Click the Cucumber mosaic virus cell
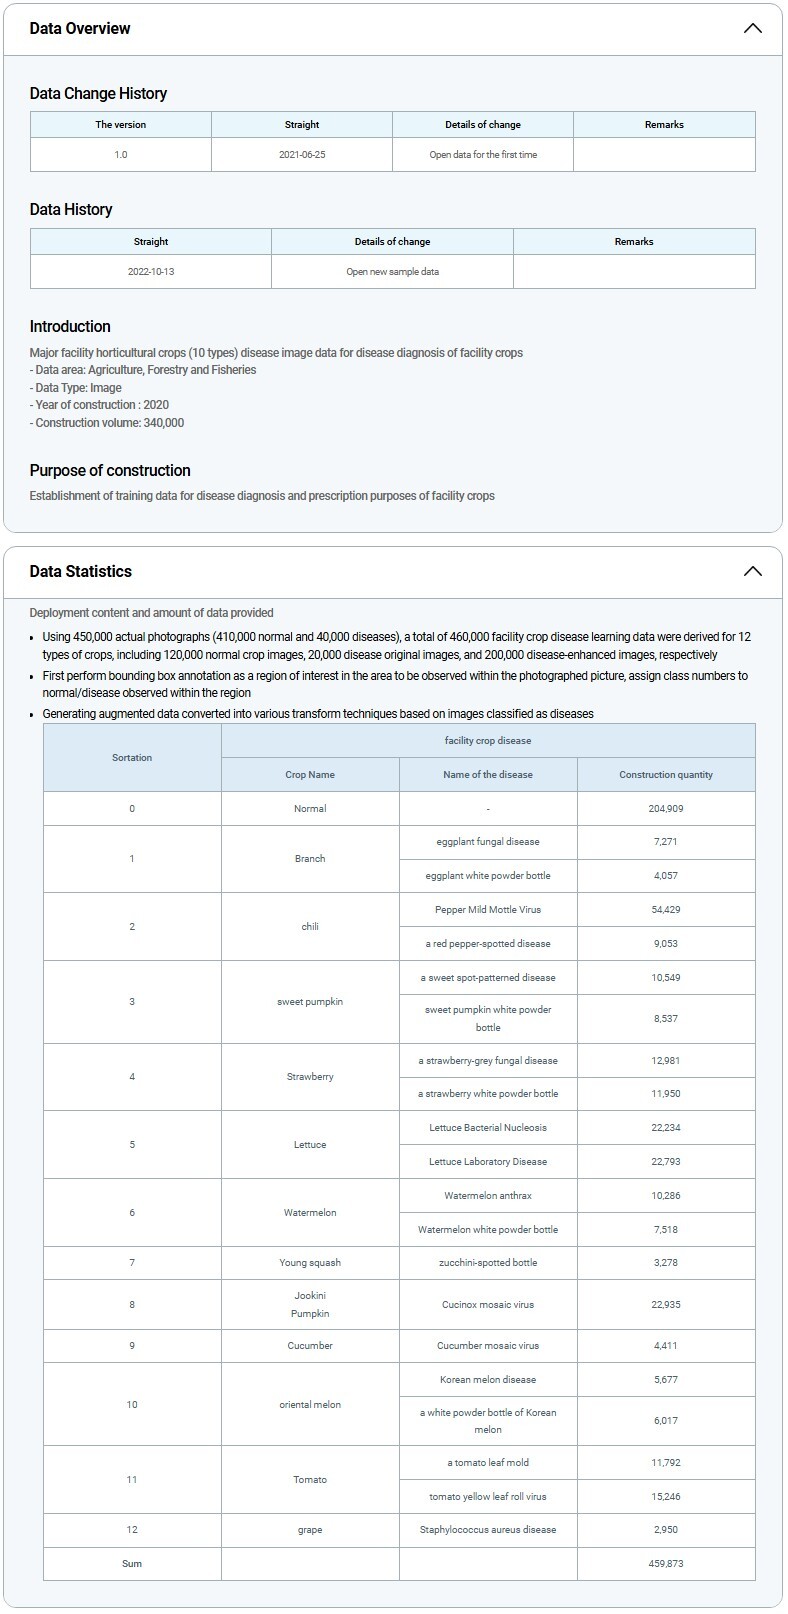Image resolution: width=788 pixels, height=1614 pixels. (x=488, y=1345)
